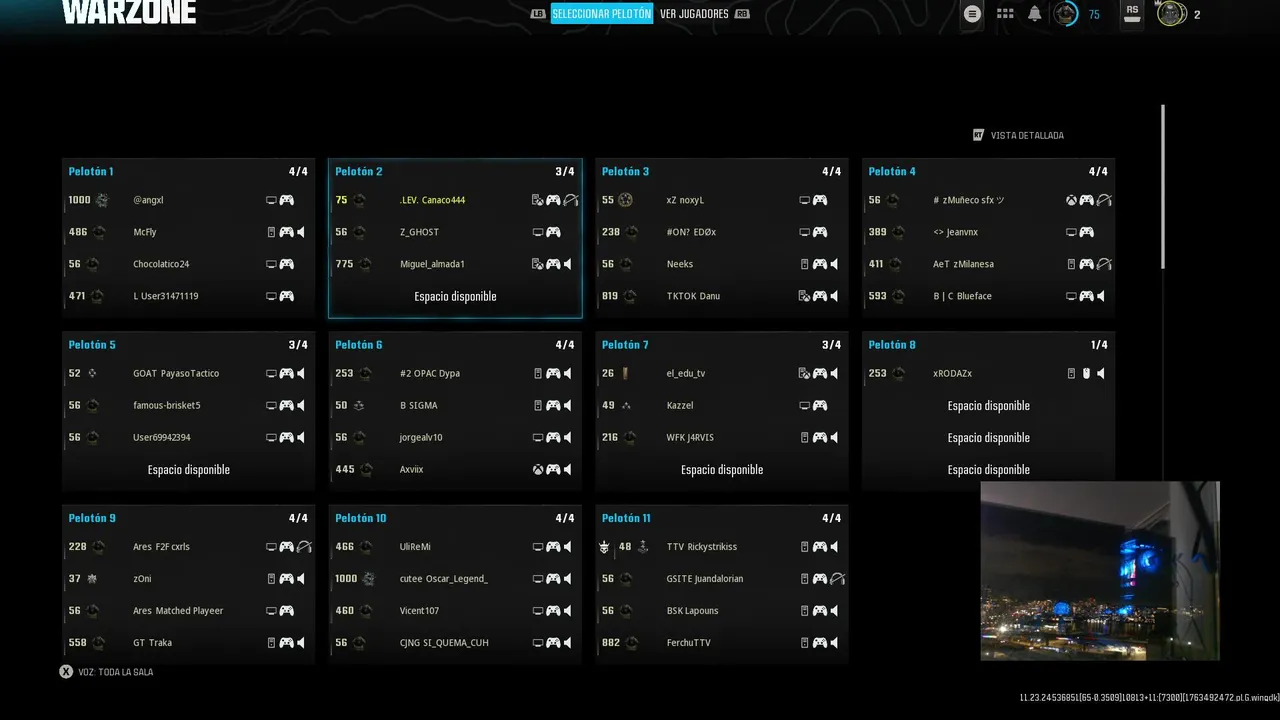Click the platform icon in TKTOK Danu's row
The image size is (1280, 720).
coord(804,296)
